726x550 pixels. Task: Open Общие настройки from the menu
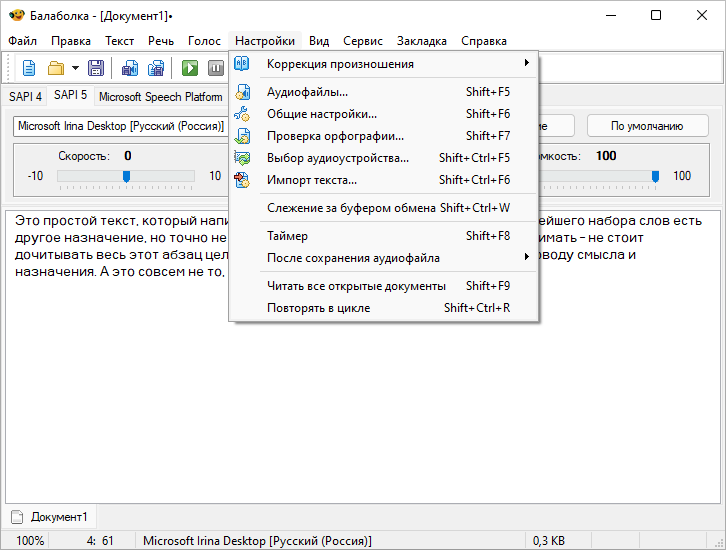click(x=321, y=114)
